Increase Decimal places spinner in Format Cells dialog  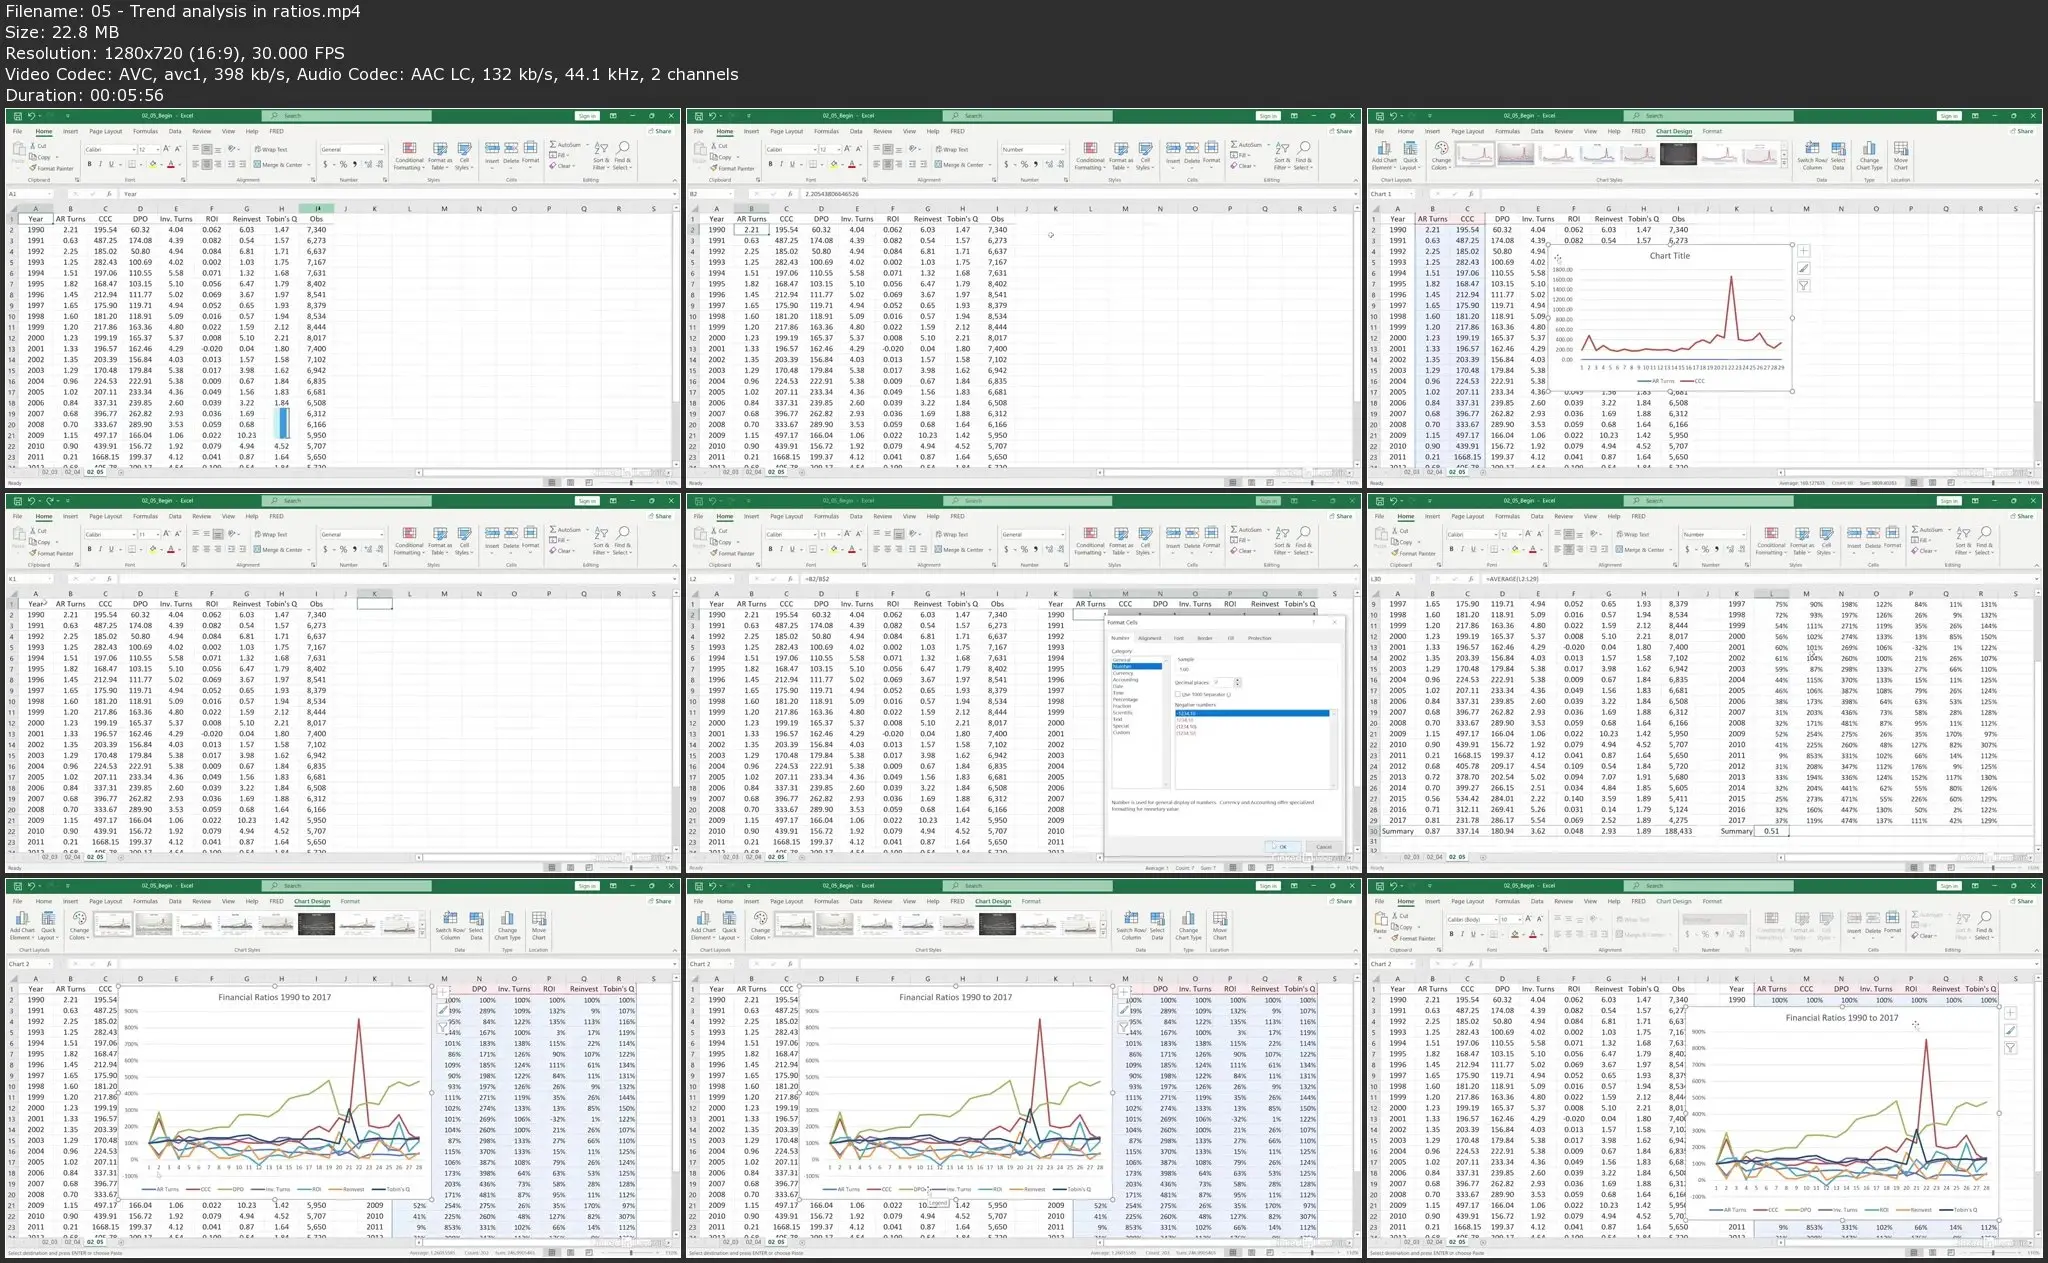pyautogui.click(x=1237, y=680)
